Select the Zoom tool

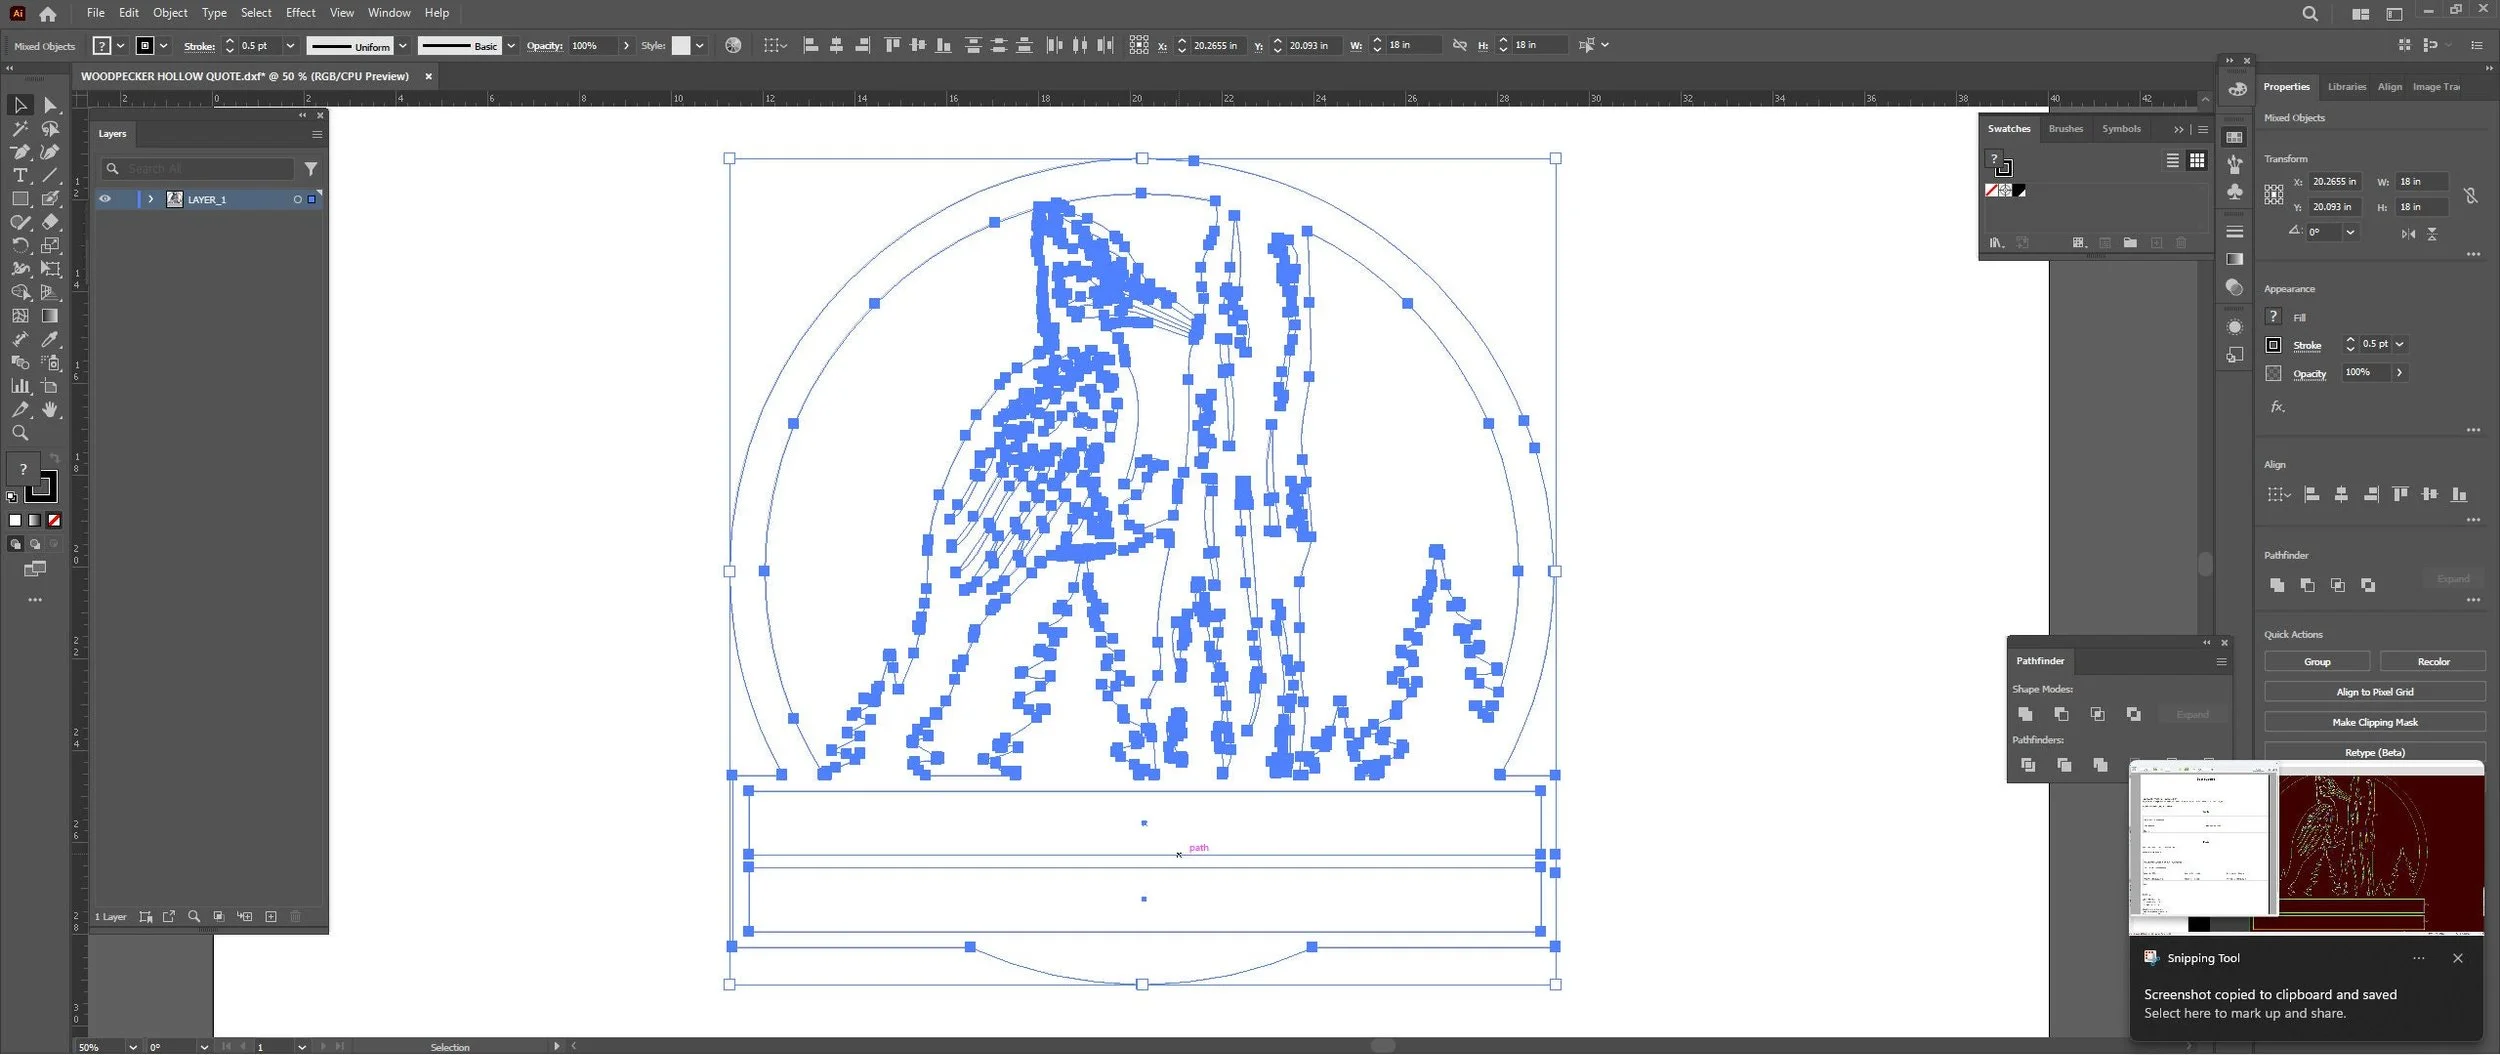[x=20, y=433]
